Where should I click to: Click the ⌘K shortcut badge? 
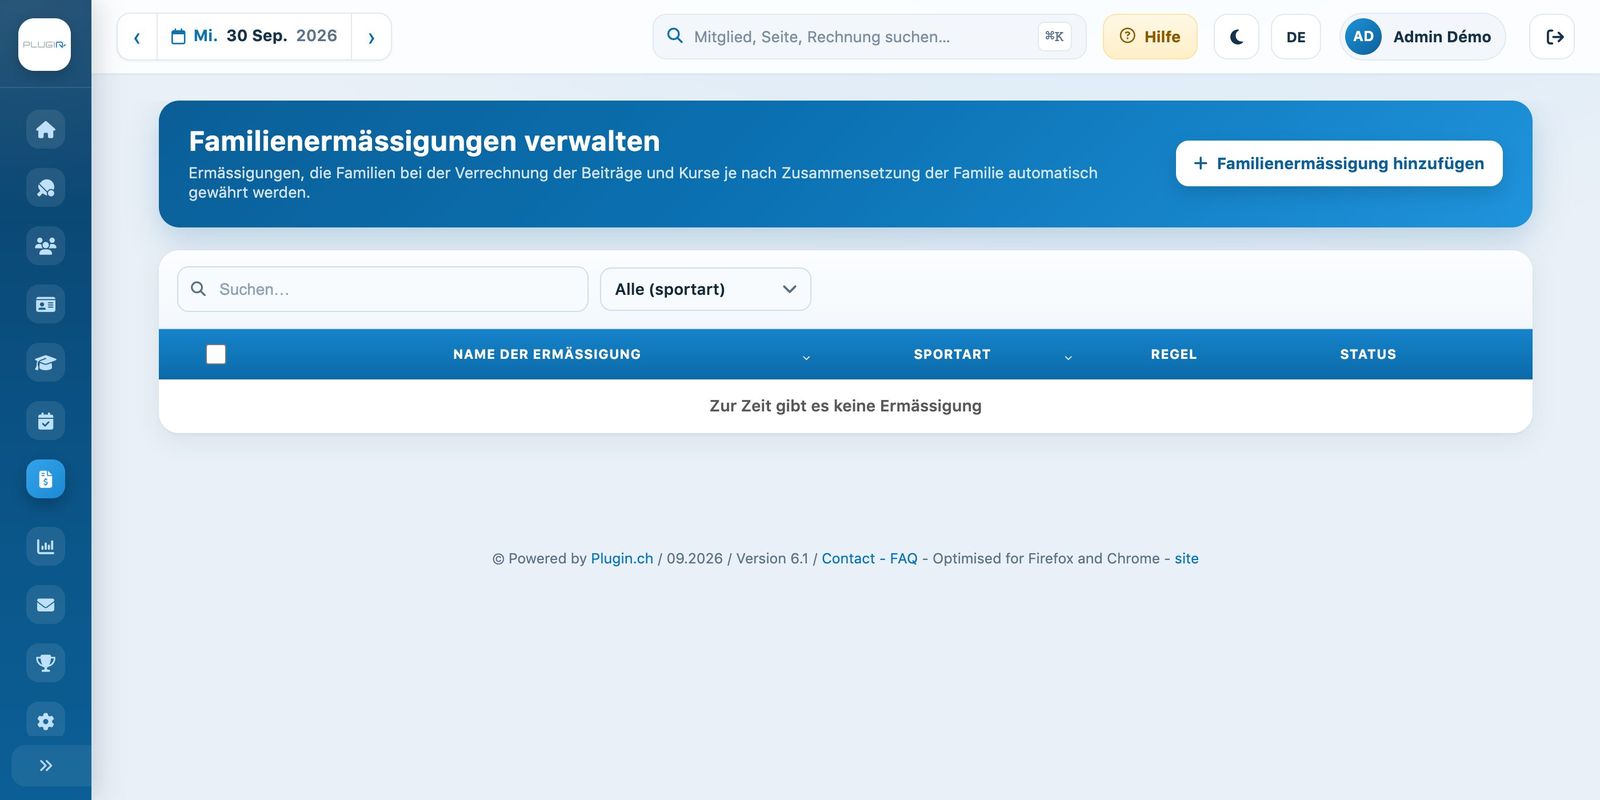(1054, 36)
